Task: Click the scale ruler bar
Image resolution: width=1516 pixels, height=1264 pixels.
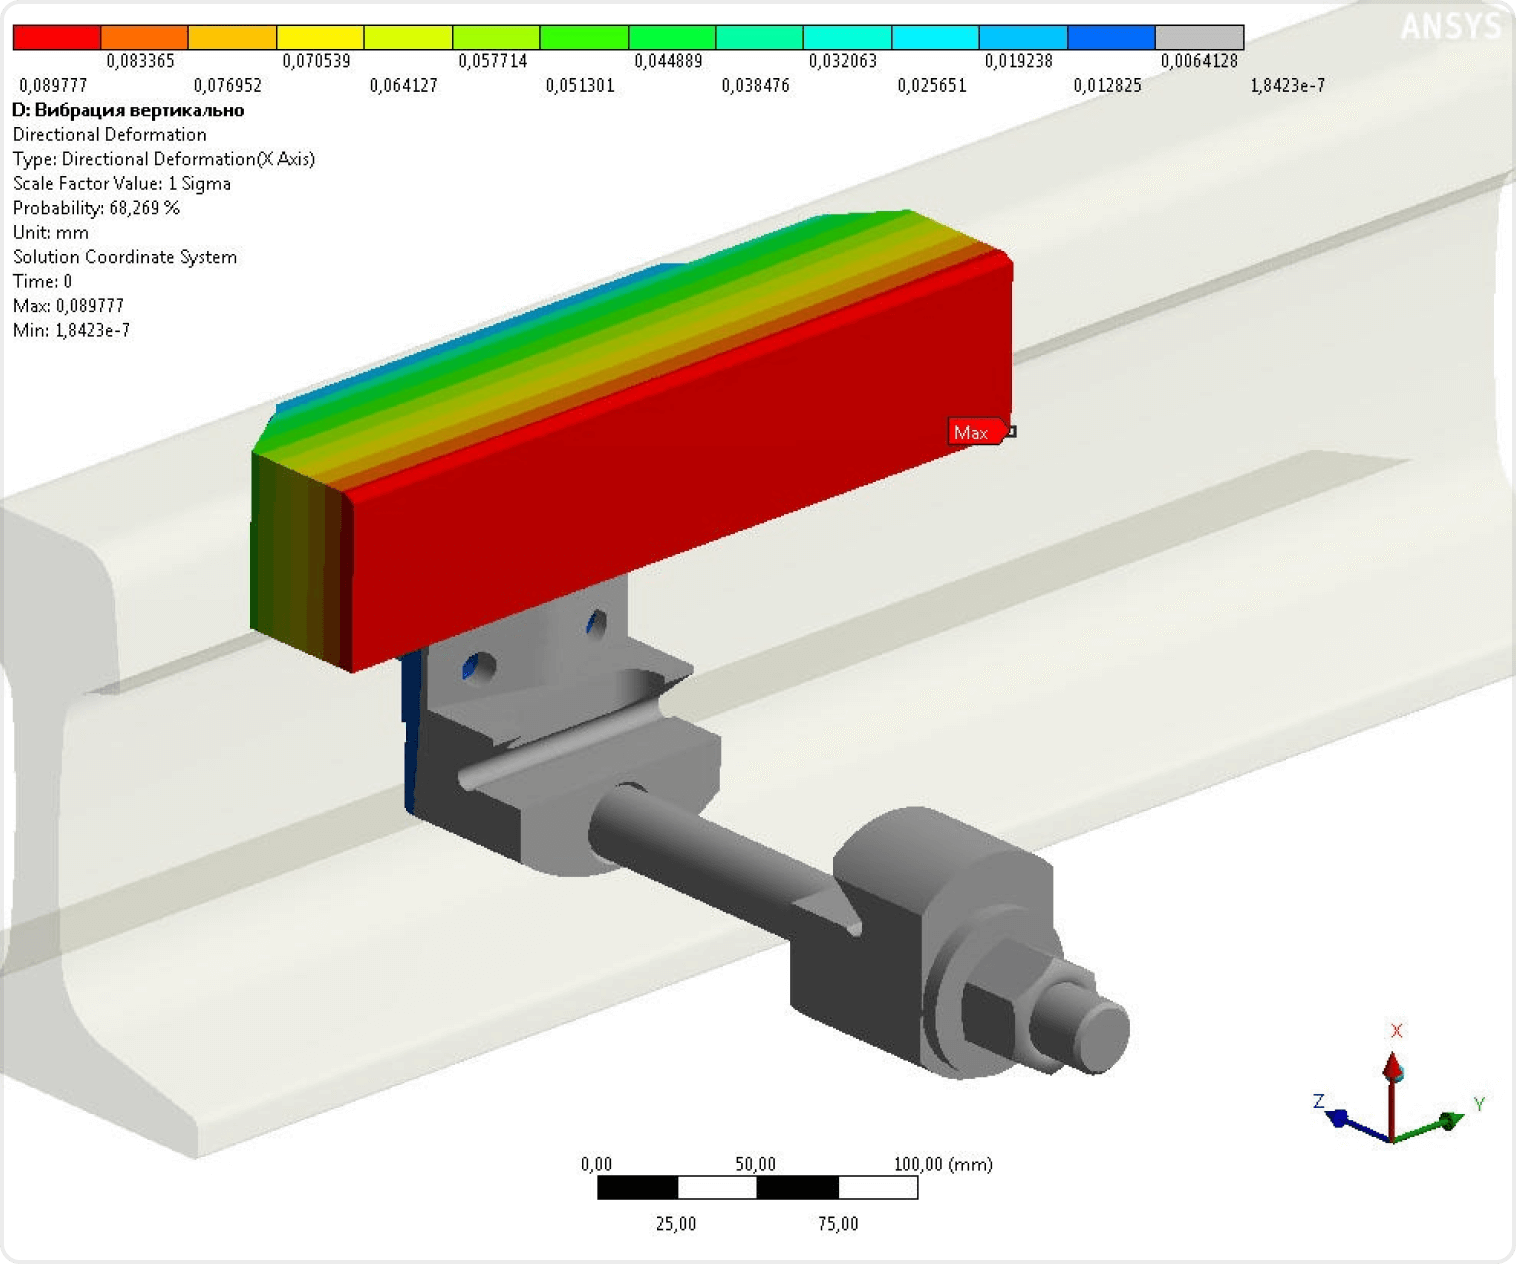Action: (x=757, y=1187)
